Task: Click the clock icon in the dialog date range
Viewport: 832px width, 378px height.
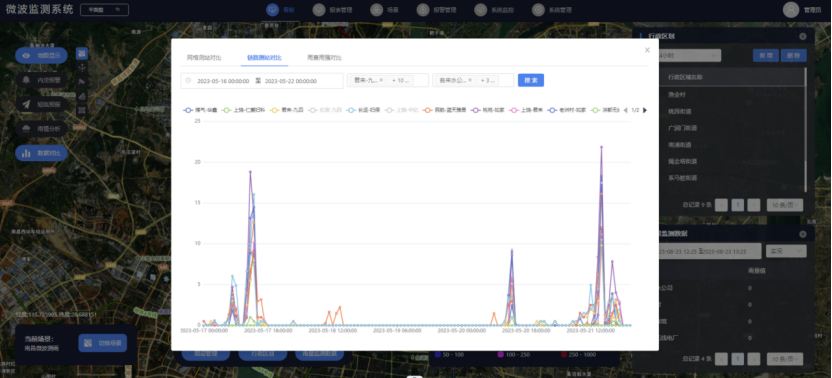Action: 188,81
